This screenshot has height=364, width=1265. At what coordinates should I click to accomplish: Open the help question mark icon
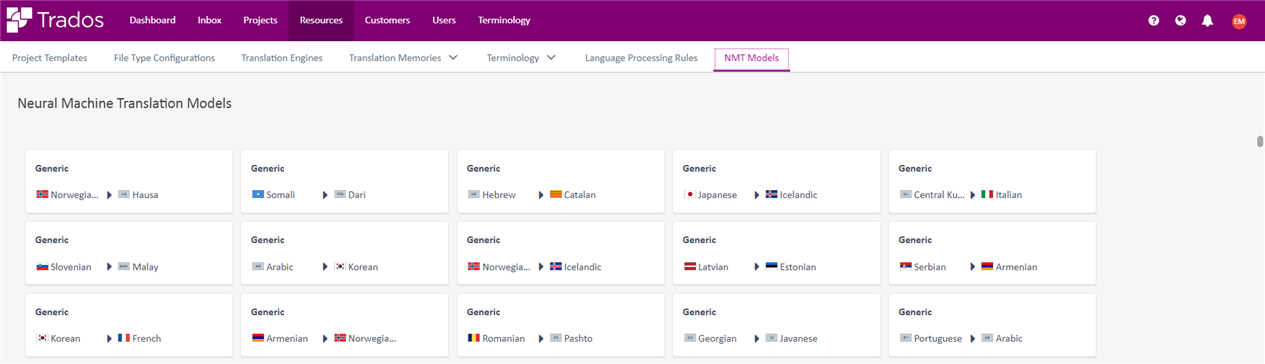1154,20
